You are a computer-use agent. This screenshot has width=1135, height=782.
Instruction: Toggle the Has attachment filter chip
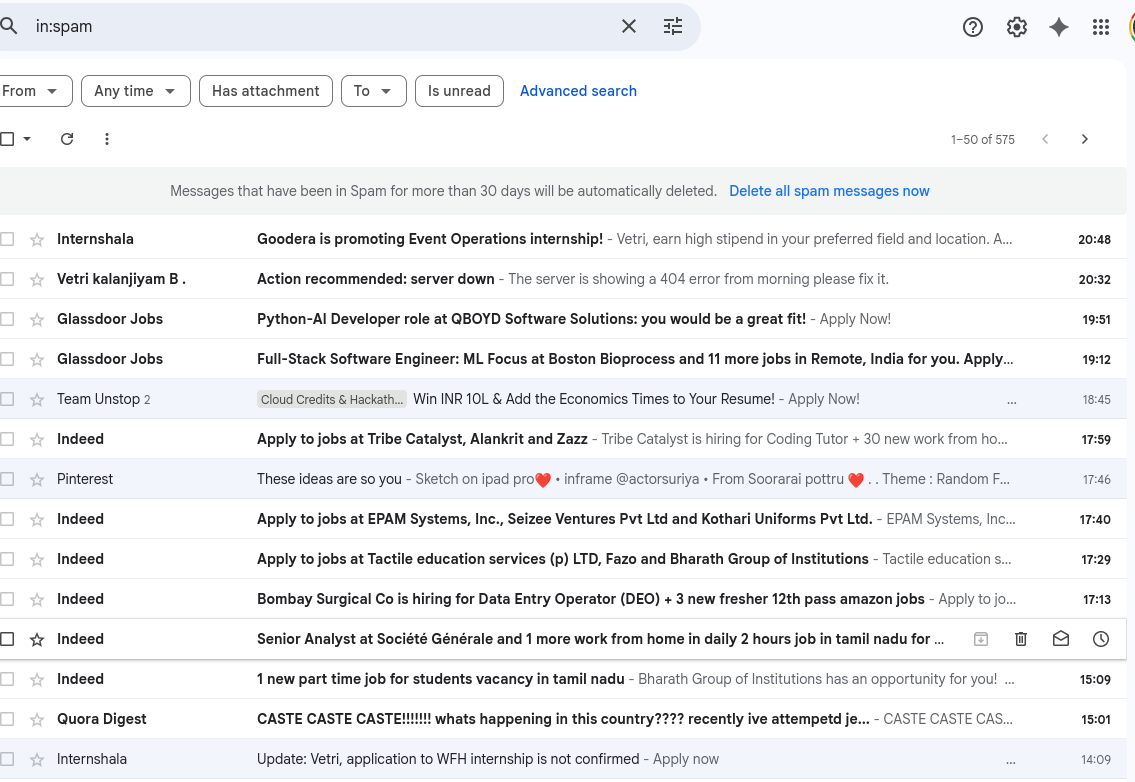coord(266,91)
